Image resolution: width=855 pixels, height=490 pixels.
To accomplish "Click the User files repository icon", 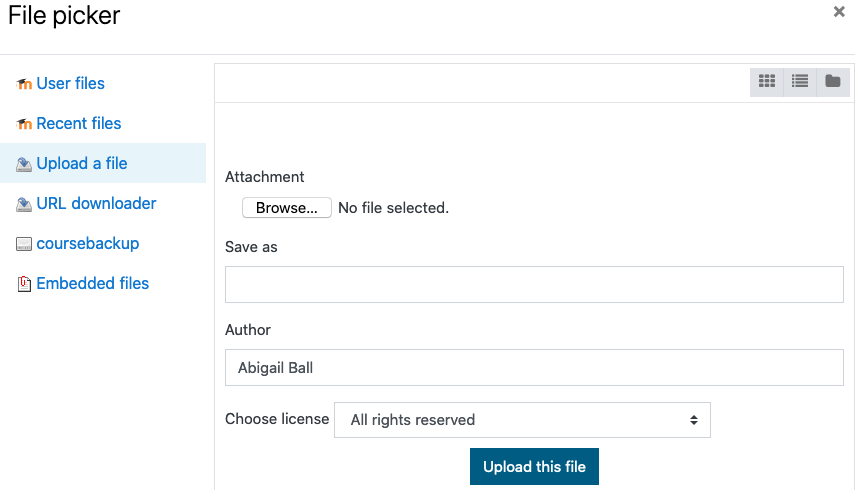I will 25,84.
